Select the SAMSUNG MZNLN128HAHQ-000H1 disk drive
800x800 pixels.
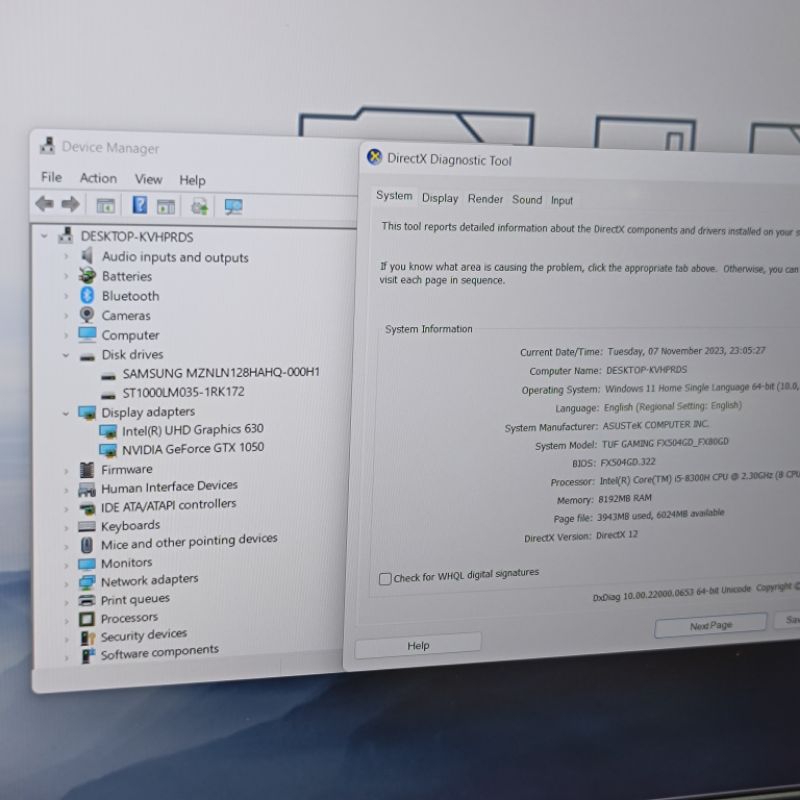pos(221,373)
